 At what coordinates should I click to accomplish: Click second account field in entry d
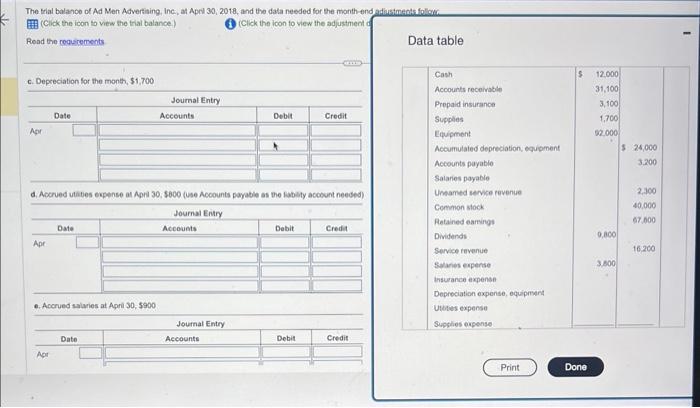[x=179, y=257]
